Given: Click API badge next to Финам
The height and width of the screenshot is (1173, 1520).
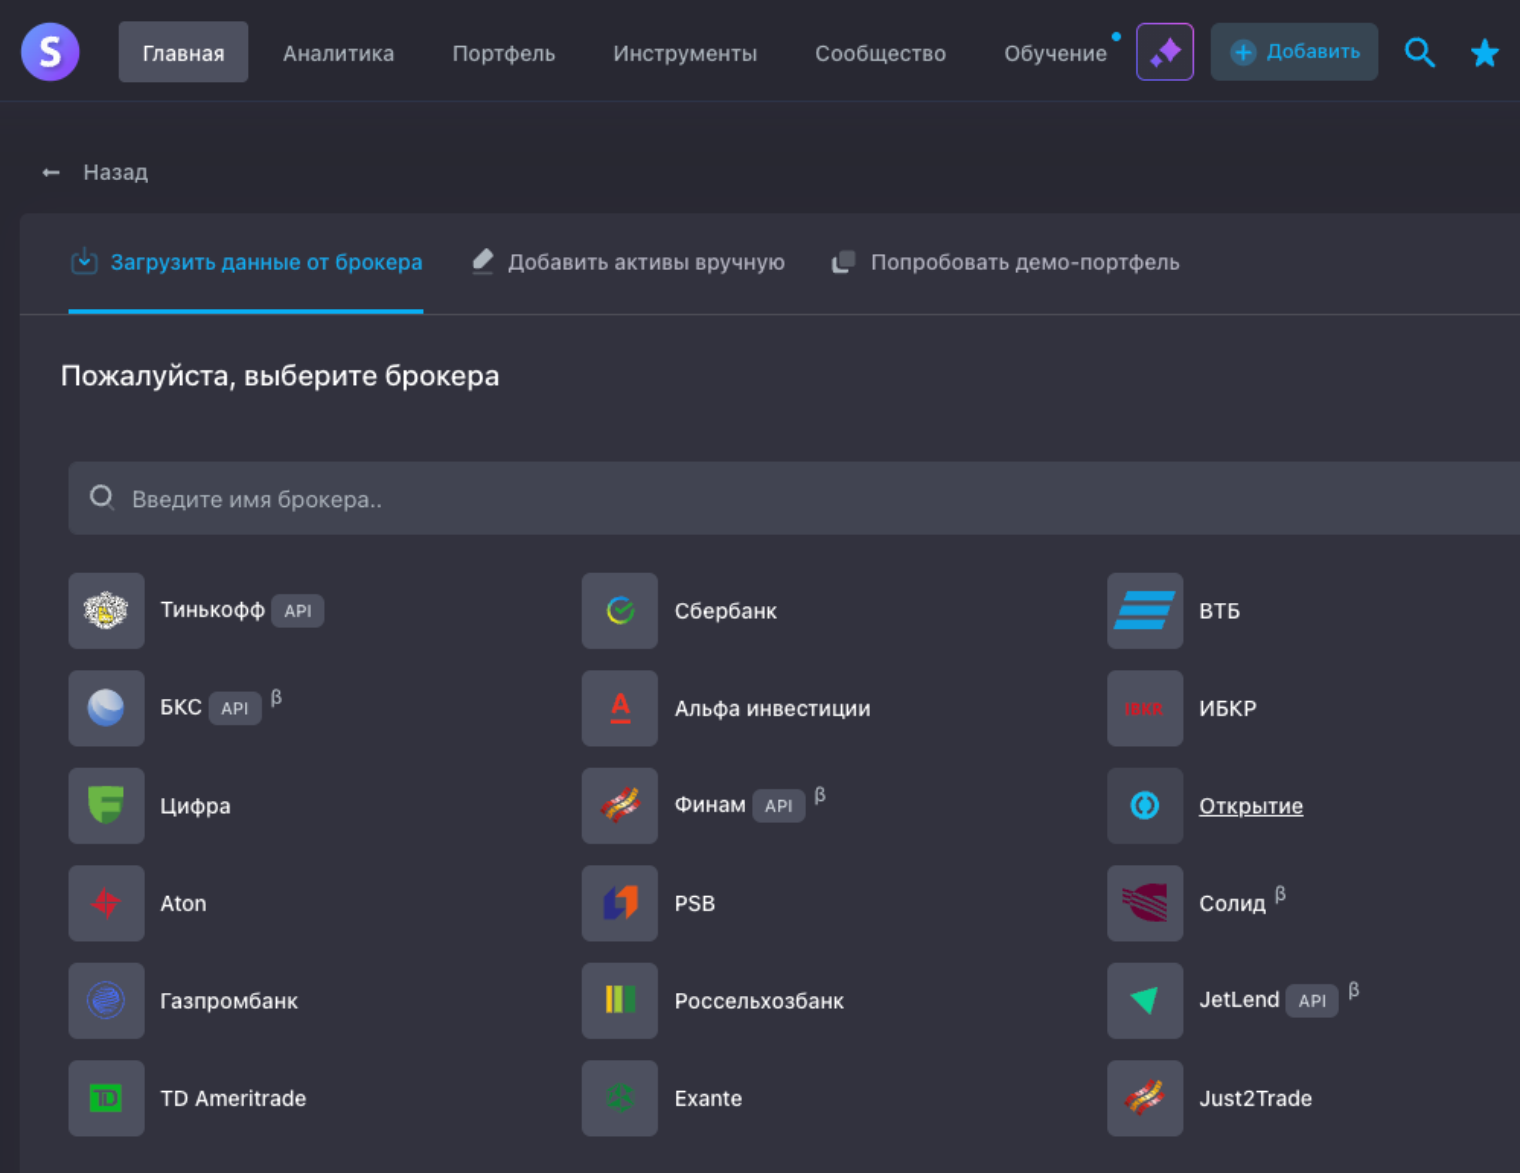Looking at the screenshot, I should [x=779, y=806].
